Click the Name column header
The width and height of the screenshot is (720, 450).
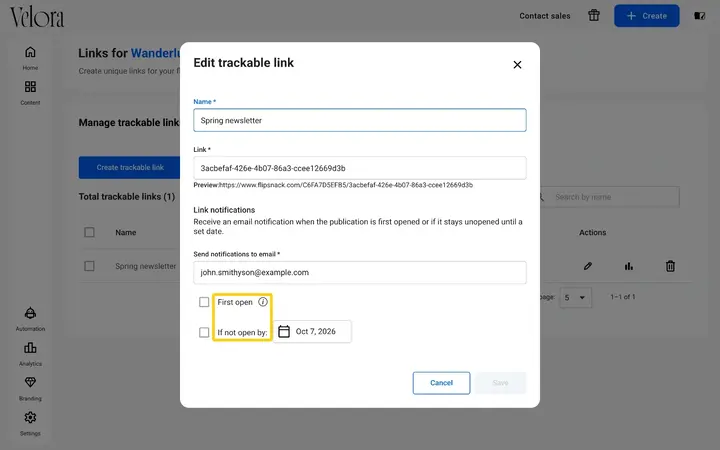pos(126,232)
